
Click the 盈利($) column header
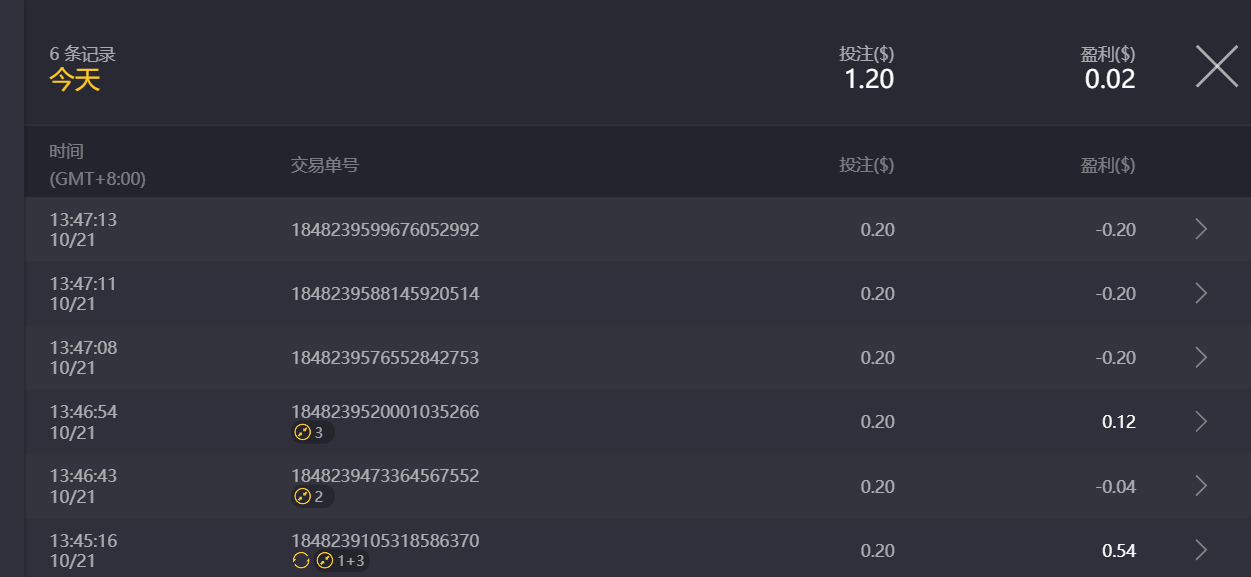click(x=1107, y=165)
